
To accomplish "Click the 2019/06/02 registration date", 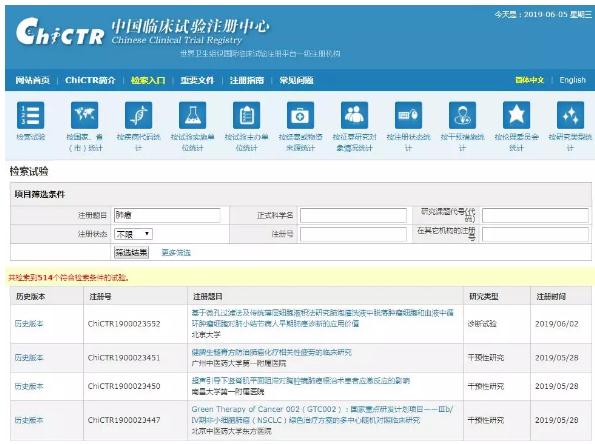I will (x=557, y=324).
